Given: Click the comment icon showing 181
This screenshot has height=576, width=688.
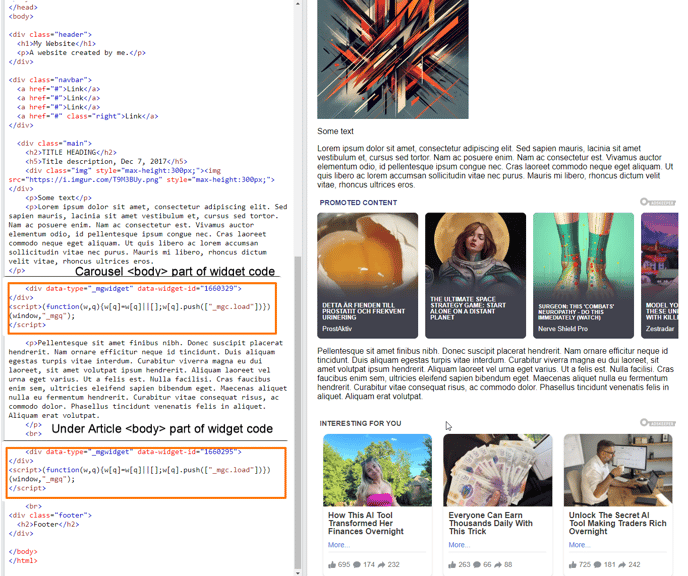Looking at the screenshot, I should point(598,565).
